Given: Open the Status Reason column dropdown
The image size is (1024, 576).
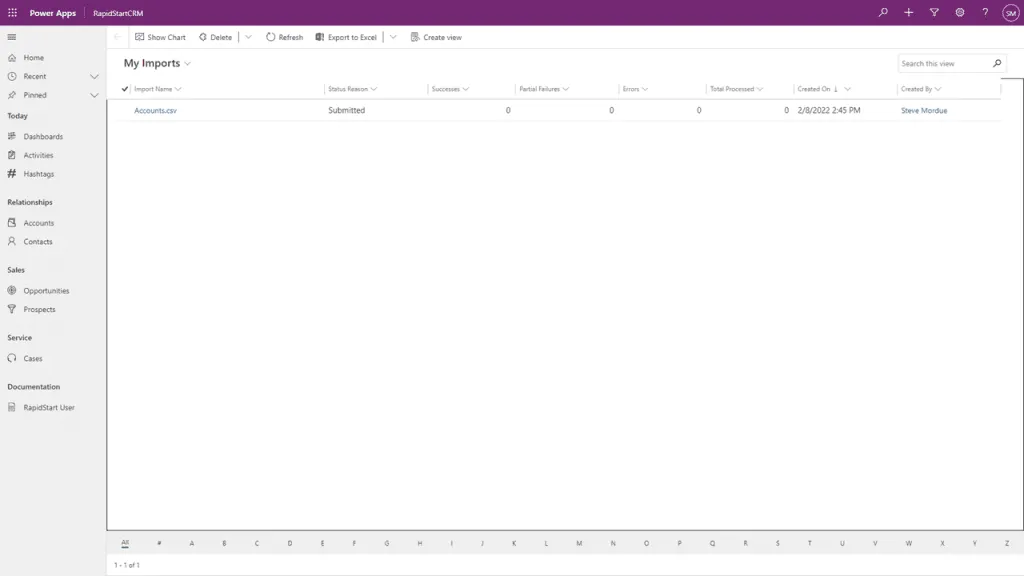Looking at the screenshot, I should pos(374,88).
